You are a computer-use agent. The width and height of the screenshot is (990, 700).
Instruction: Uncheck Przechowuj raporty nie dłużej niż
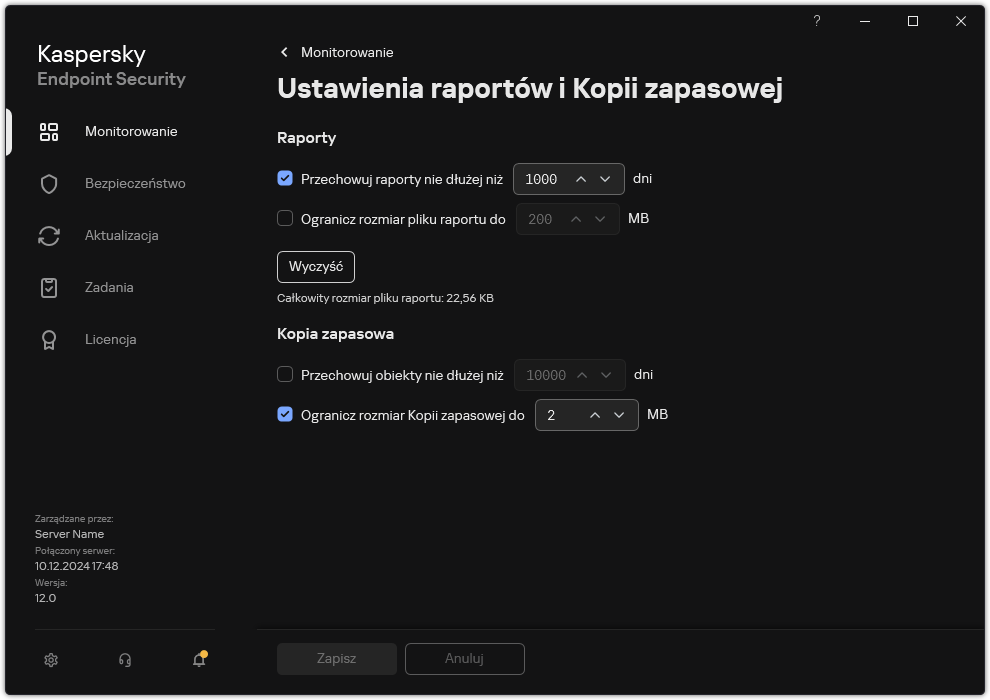pyautogui.click(x=286, y=179)
